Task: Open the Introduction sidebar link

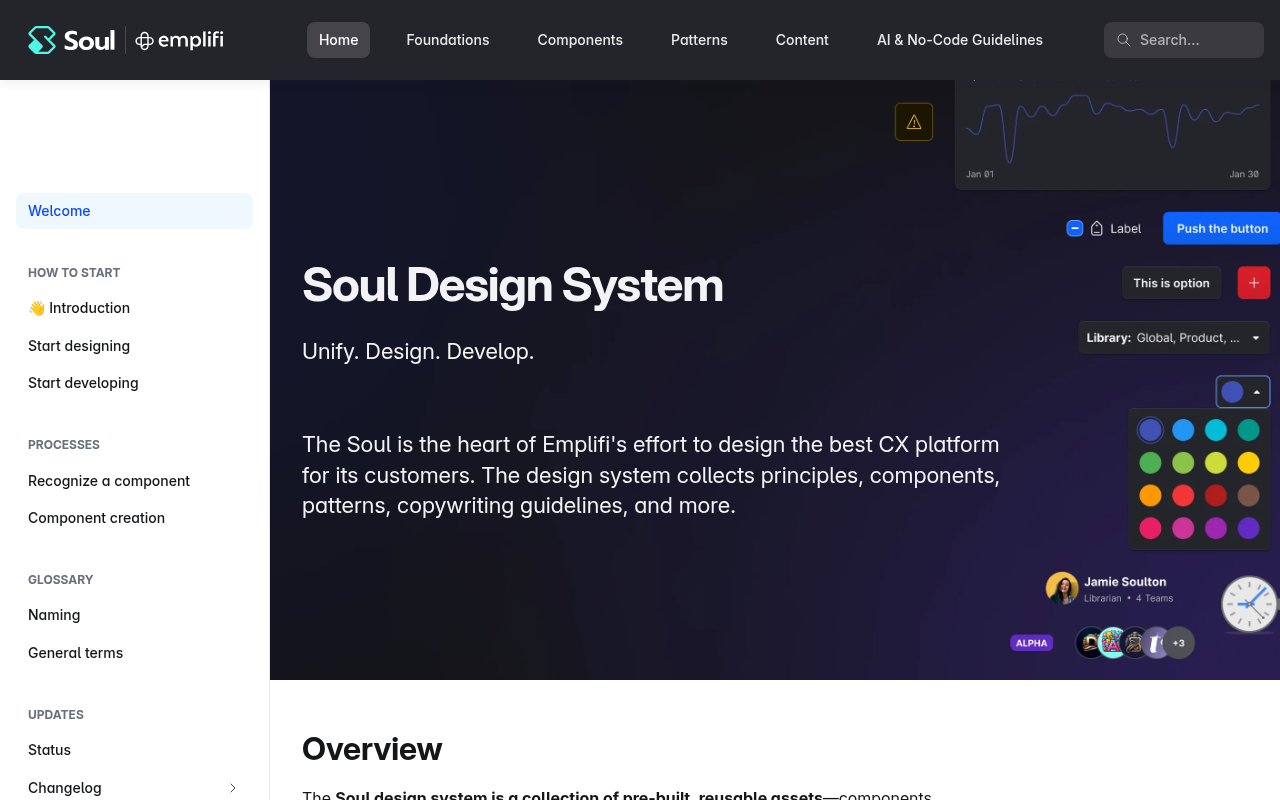Action: (134, 308)
